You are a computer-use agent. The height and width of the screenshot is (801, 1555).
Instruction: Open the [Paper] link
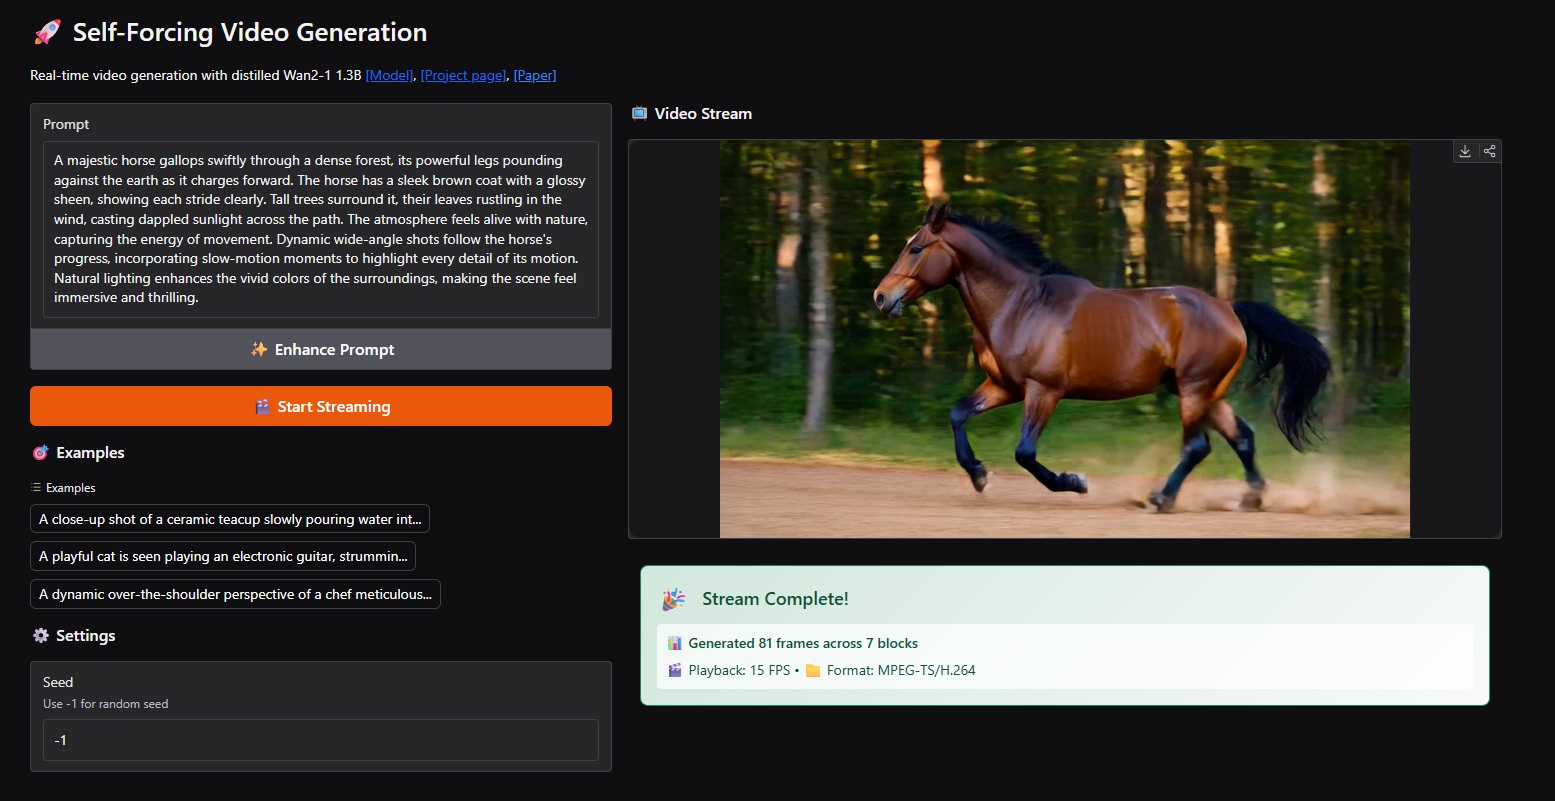(535, 75)
